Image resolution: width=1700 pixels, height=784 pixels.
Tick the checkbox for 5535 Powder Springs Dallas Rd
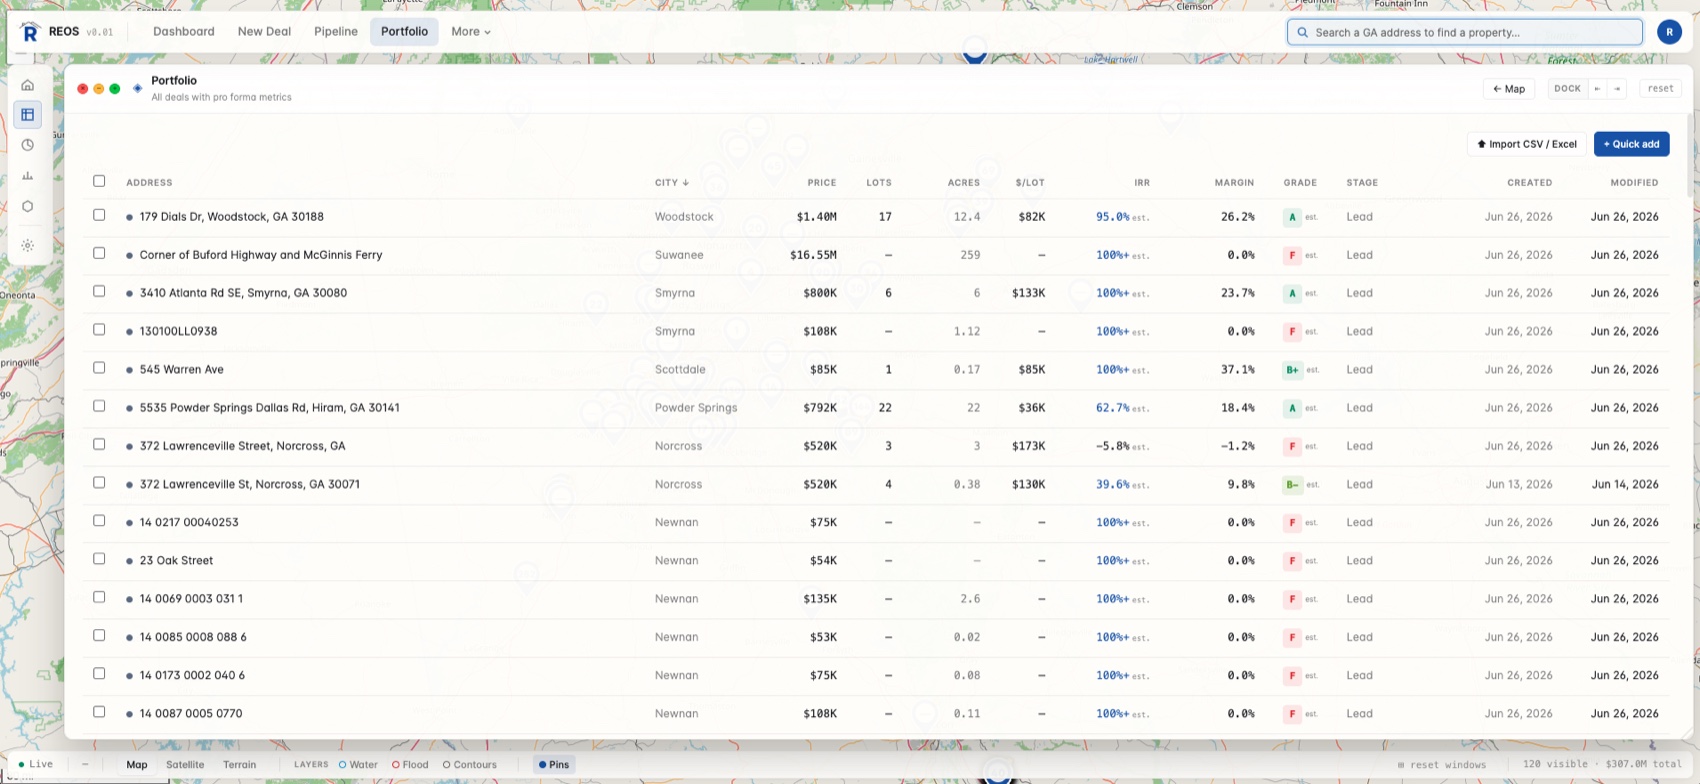pos(99,406)
